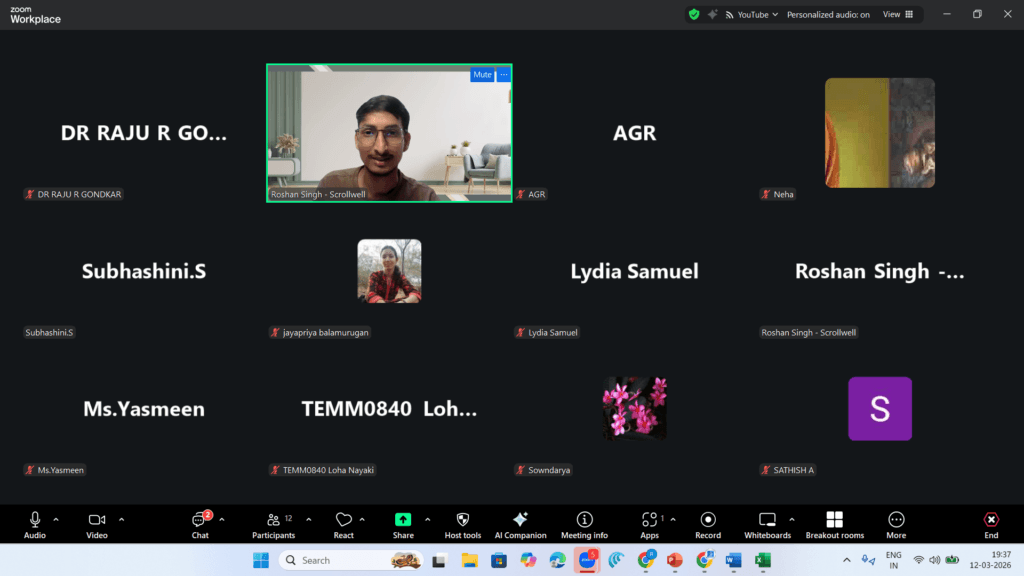Click the Mute button on Roshan Singh's tile
This screenshot has width=1024, height=576.
tap(482, 74)
